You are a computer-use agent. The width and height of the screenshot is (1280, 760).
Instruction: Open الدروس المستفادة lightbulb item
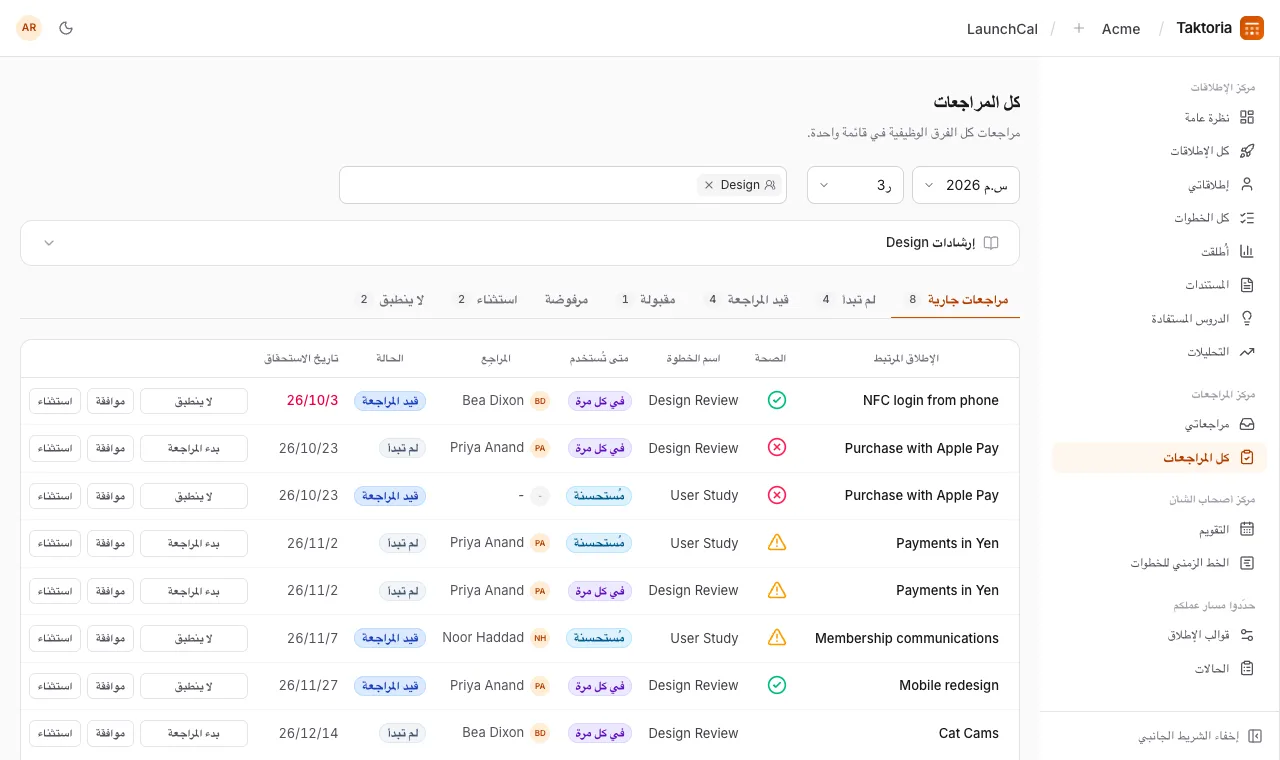[1159, 319]
